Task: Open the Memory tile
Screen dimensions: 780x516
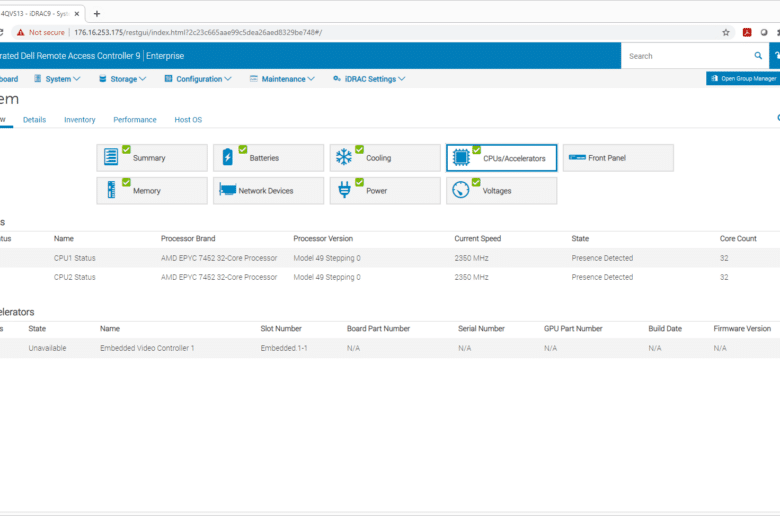Action: coord(152,191)
